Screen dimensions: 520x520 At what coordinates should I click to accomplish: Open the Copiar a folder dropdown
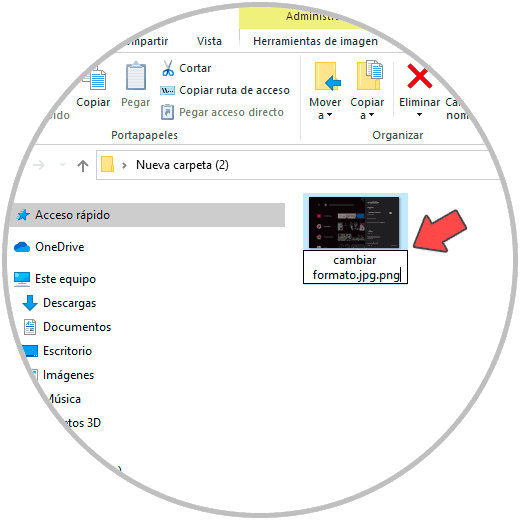[367, 90]
